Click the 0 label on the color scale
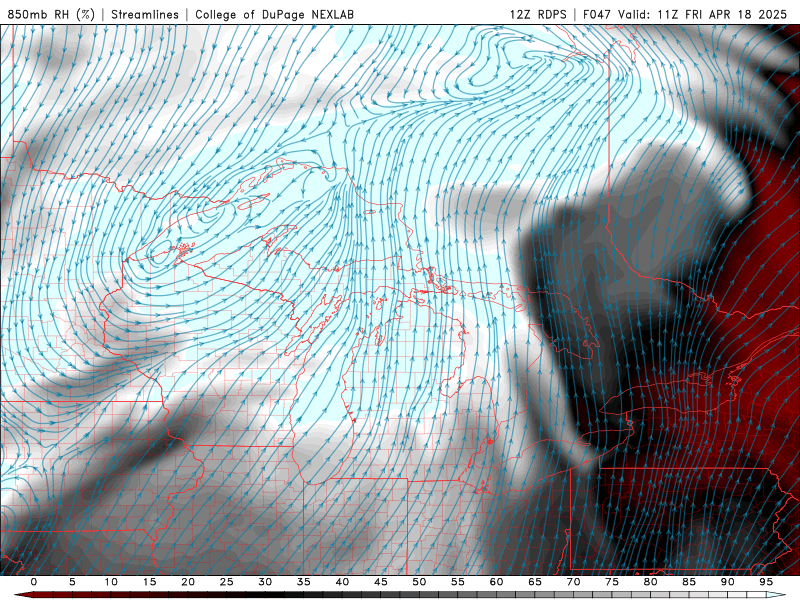Image resolution: width=800 pixels, height=600 pixels. point(34,582)
